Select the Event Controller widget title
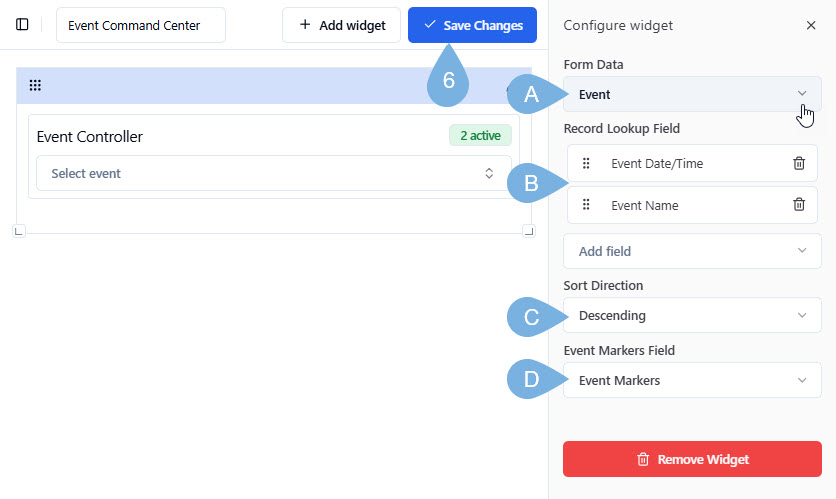Image resolution: width=836 pixels, height=499 pixels. [x=90, y=137]
